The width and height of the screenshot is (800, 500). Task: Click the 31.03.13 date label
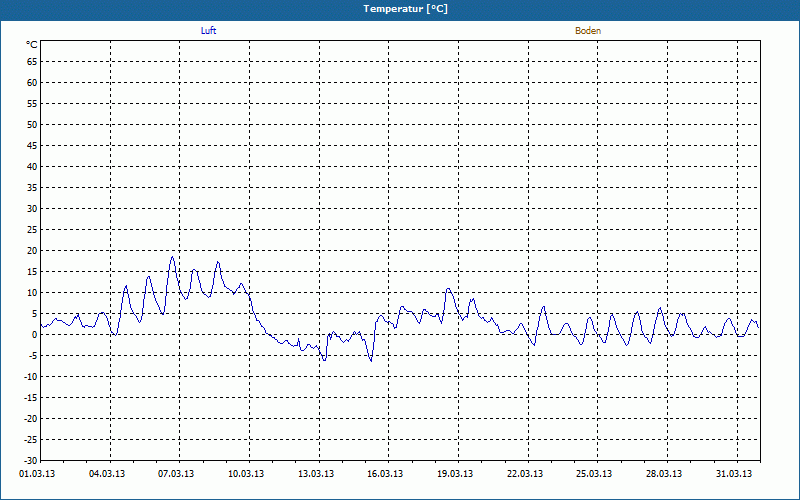coord(734,473)
